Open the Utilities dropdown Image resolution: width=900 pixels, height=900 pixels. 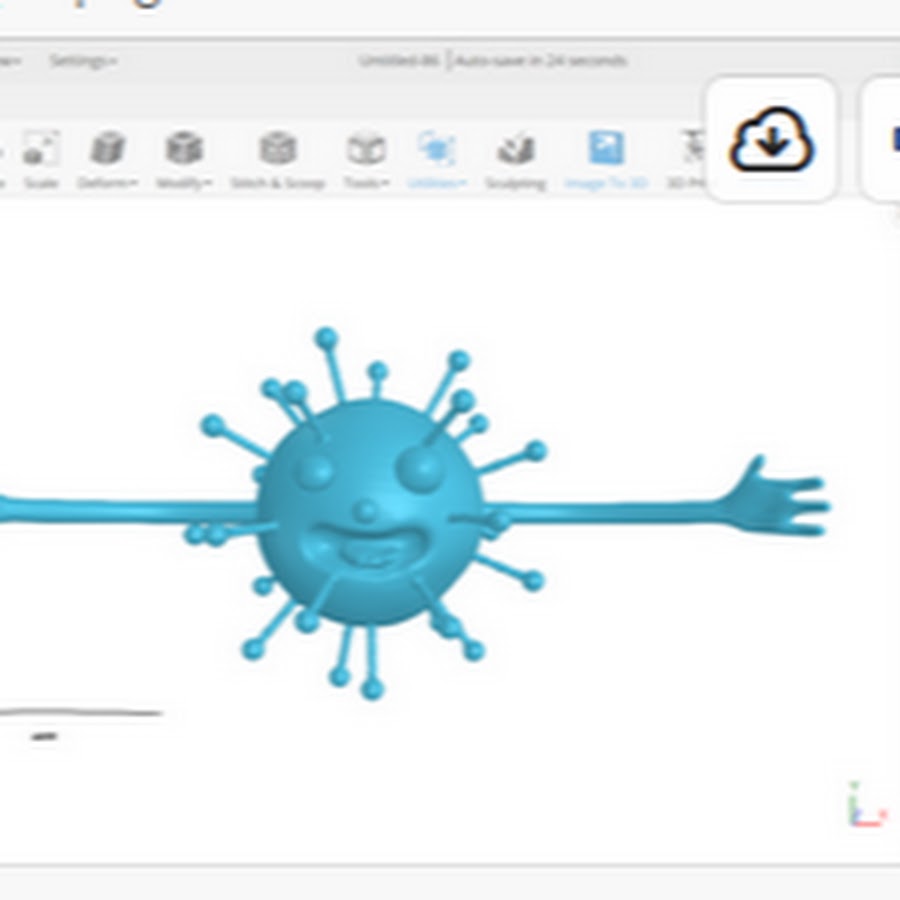pyautogui.click(x=437, y=159)
